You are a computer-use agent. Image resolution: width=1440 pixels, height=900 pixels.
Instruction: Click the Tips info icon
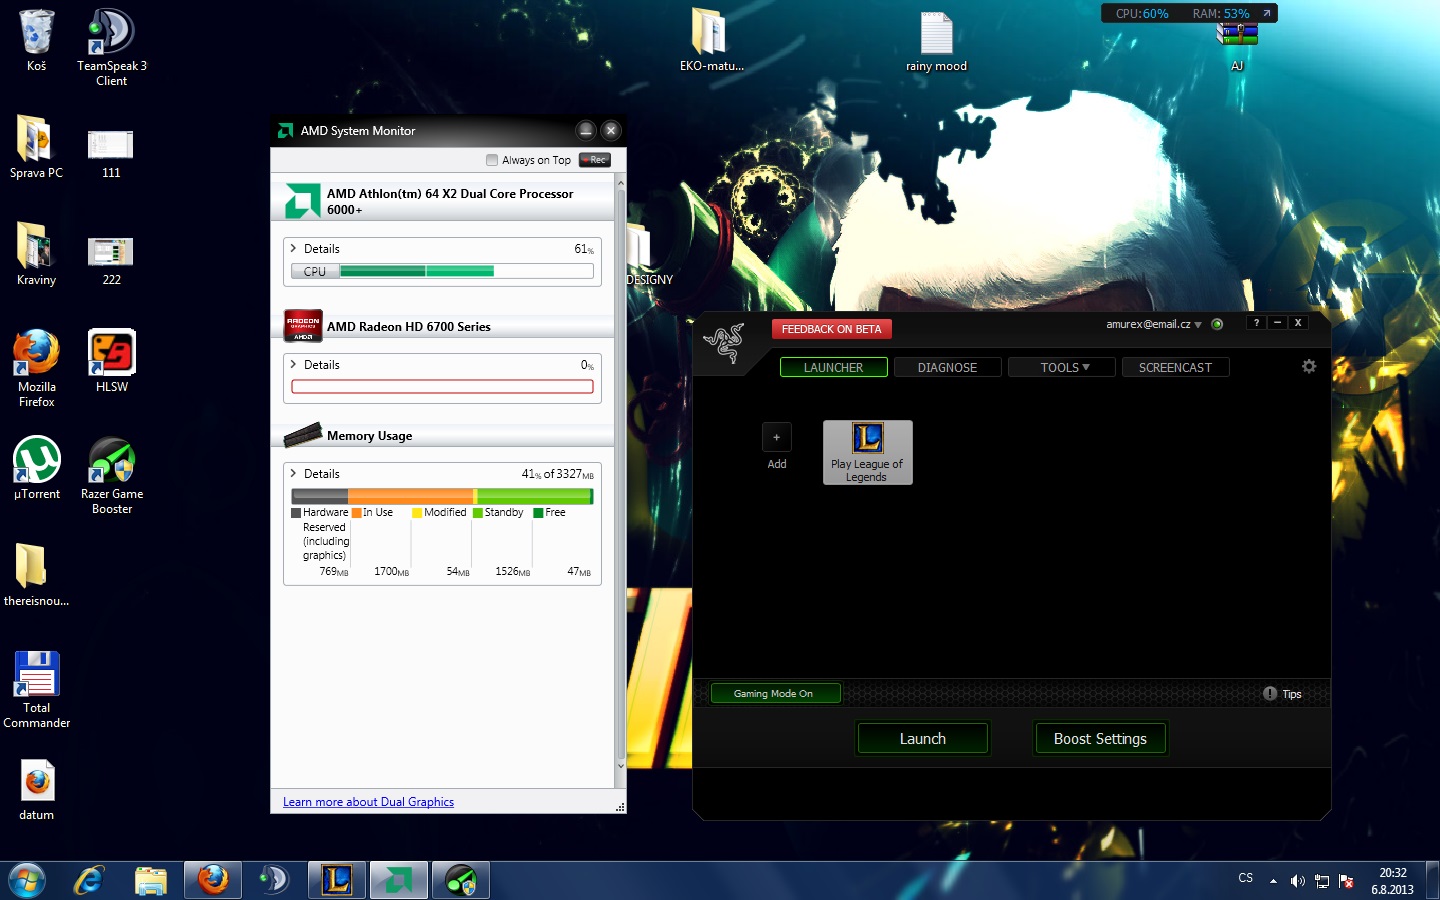[1270, 693]
